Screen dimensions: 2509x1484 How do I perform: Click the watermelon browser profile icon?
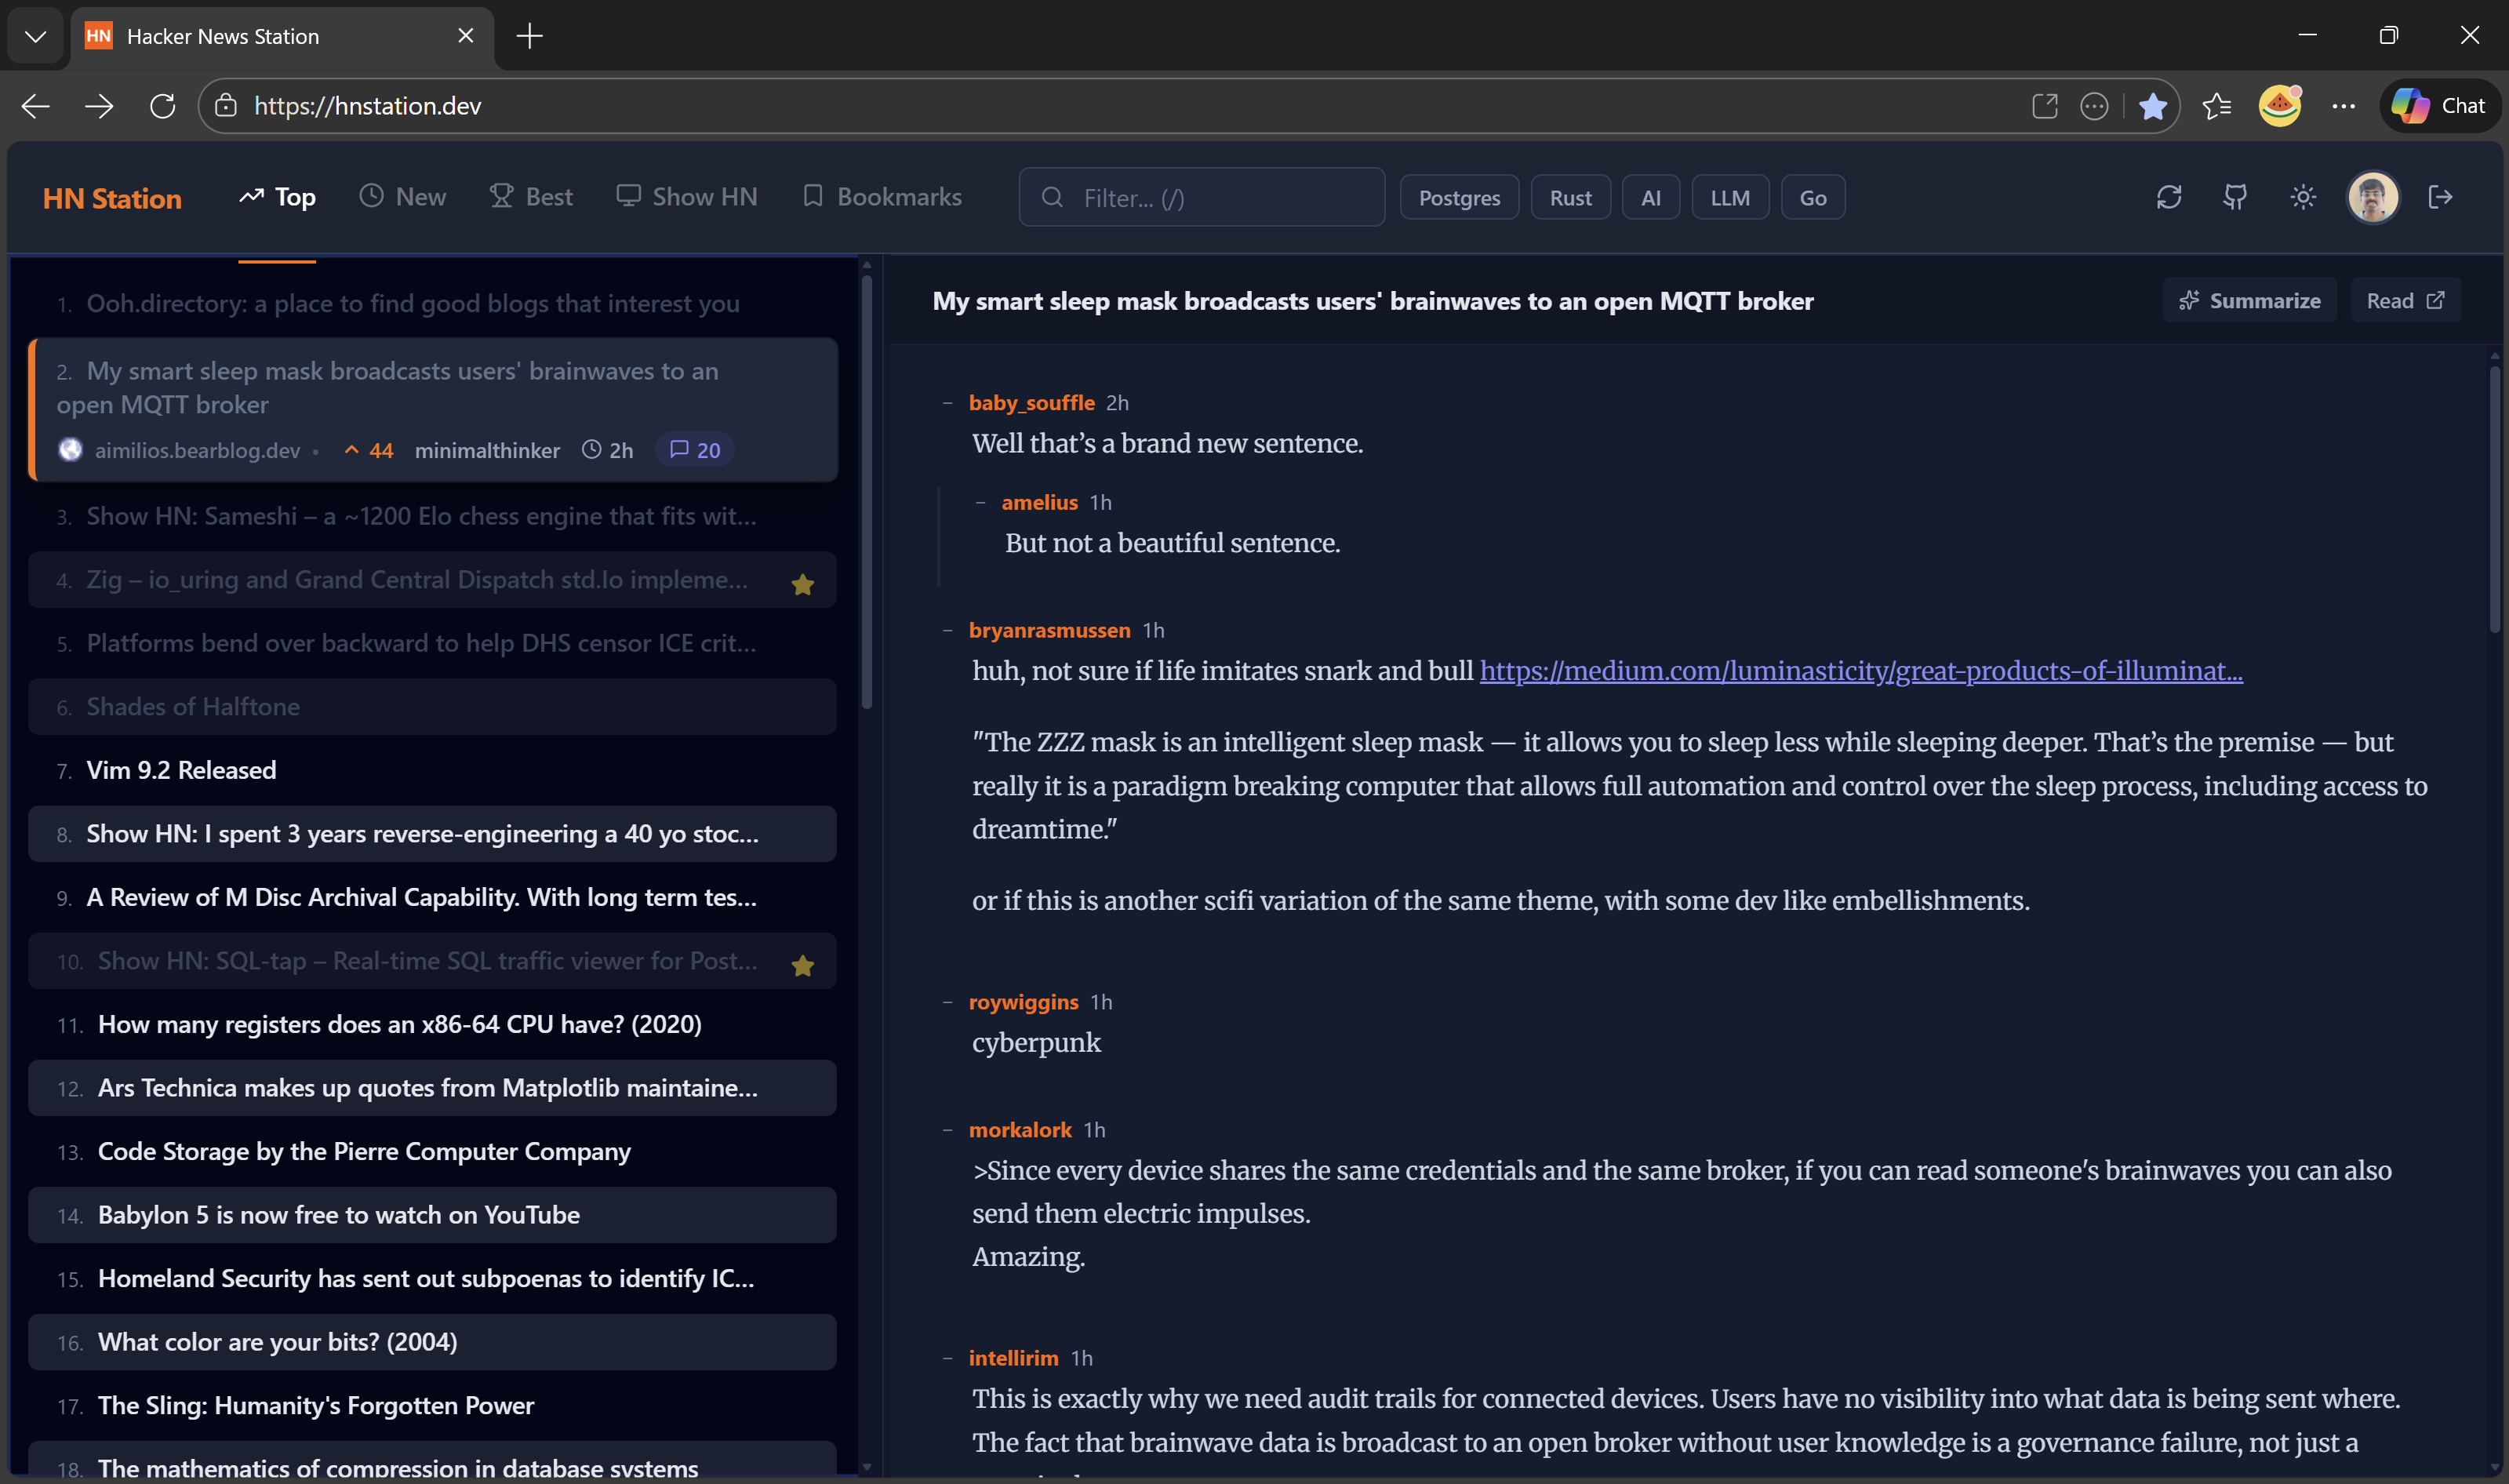[2280, 106]
